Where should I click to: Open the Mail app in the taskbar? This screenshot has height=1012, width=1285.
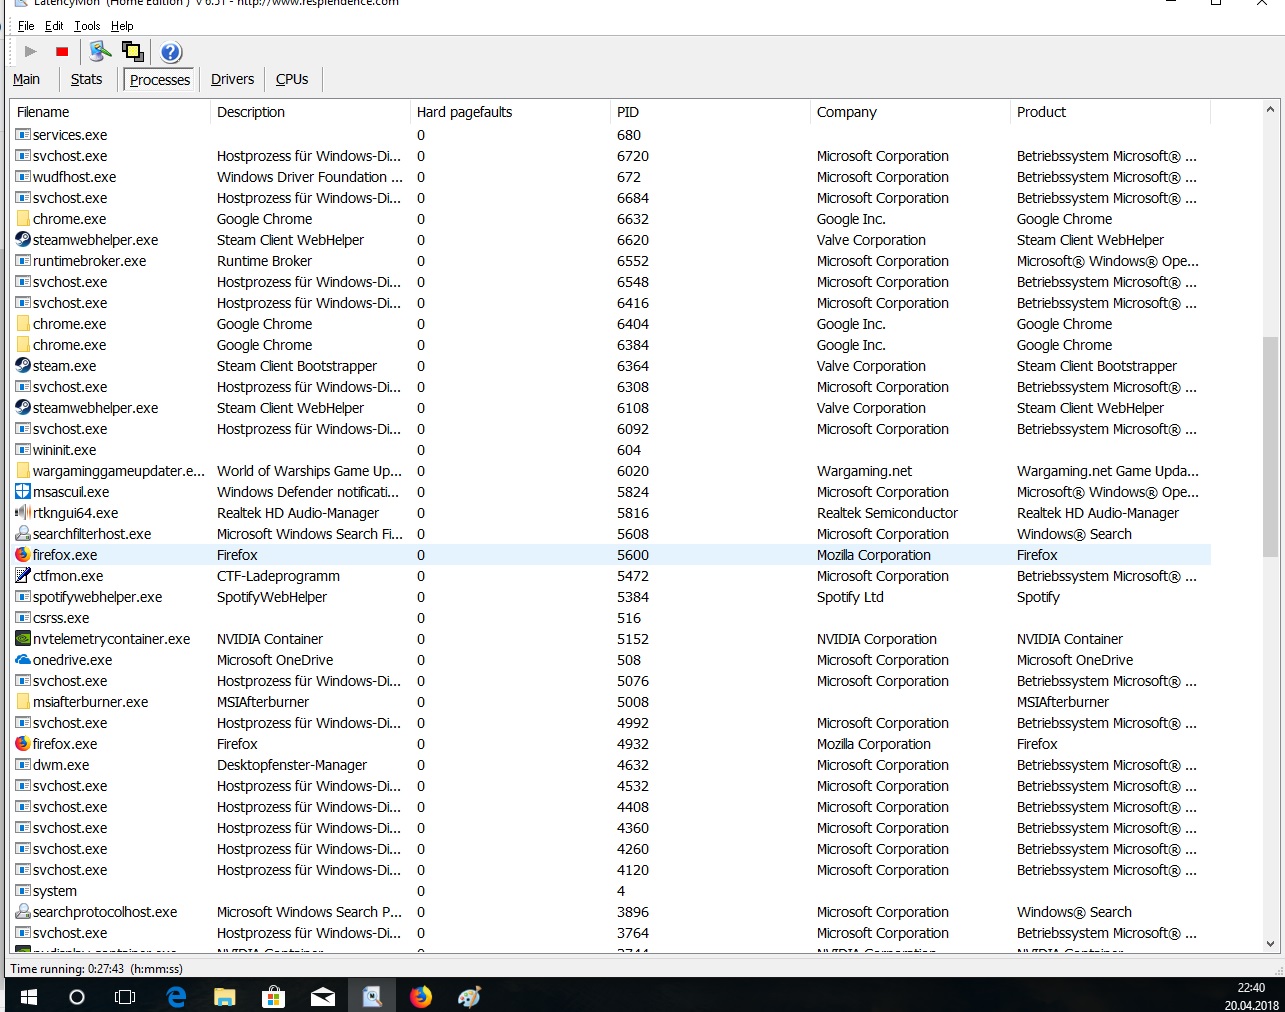click(322, 996)
